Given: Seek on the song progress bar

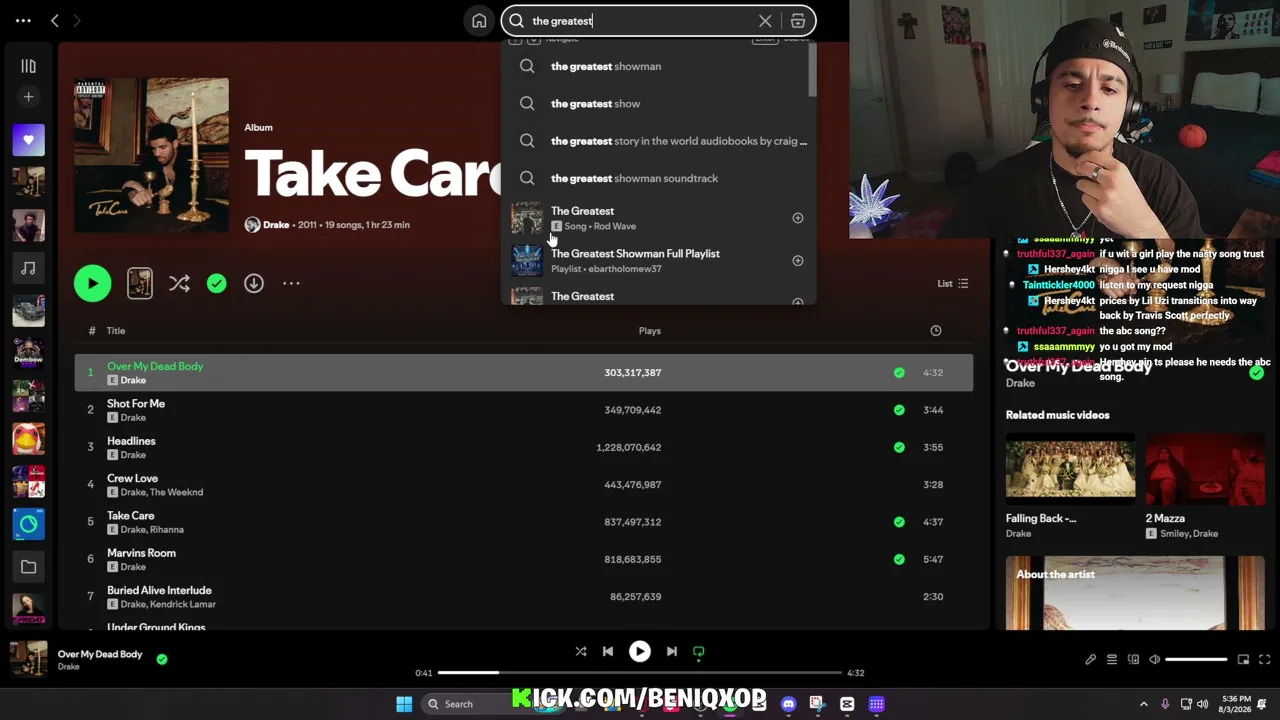Looking at the screenshot, I should click(640, 673).
